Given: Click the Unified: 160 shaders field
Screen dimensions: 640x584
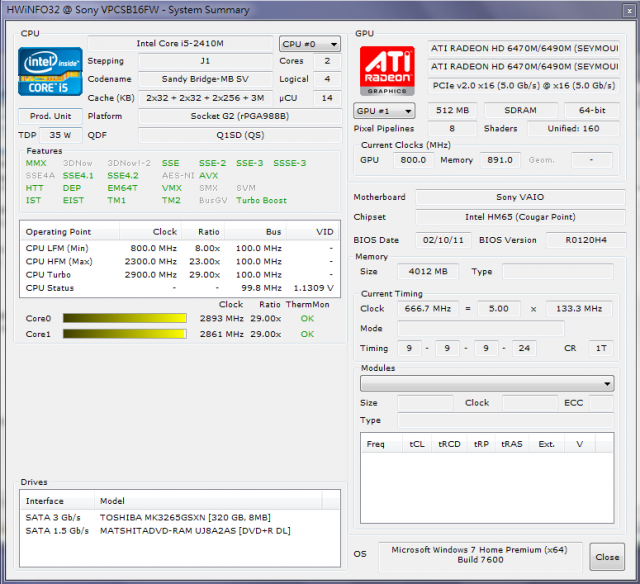Looking at the screenshot, I should pos(573,129).
